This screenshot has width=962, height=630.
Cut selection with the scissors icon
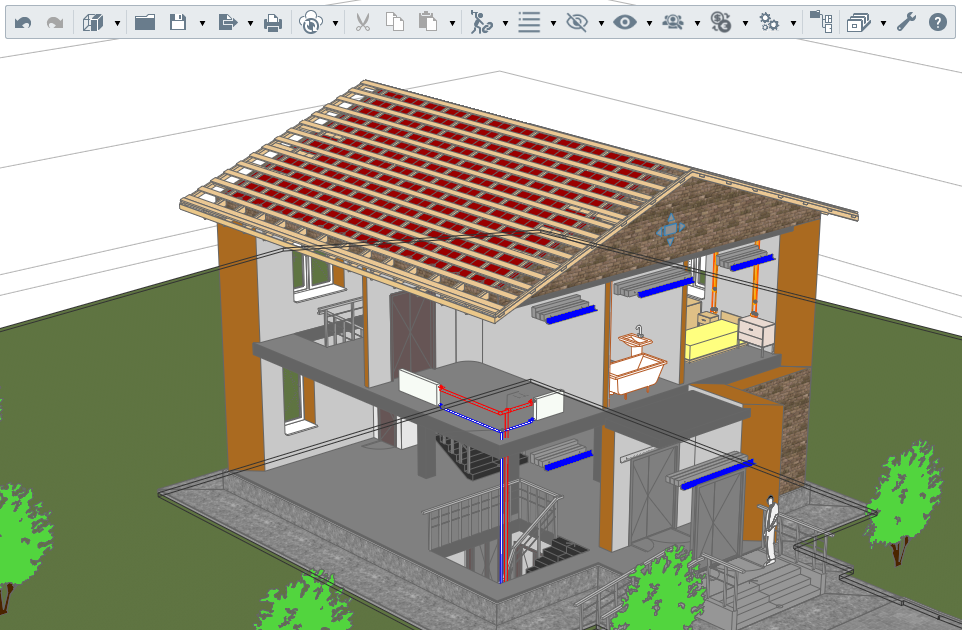coord(363,23)
